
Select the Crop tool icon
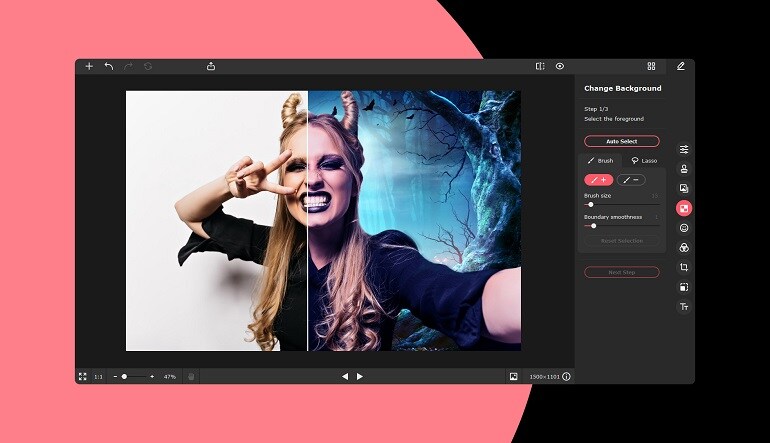coord(684,267)
